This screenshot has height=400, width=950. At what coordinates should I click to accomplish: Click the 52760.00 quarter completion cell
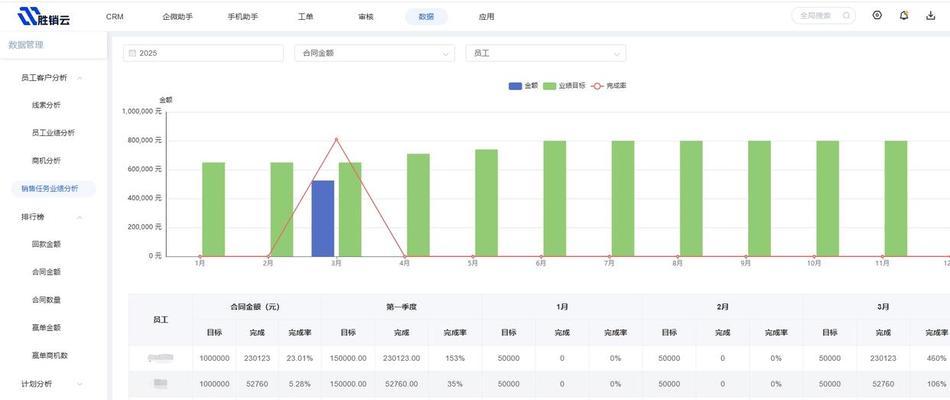click(401, 384)
